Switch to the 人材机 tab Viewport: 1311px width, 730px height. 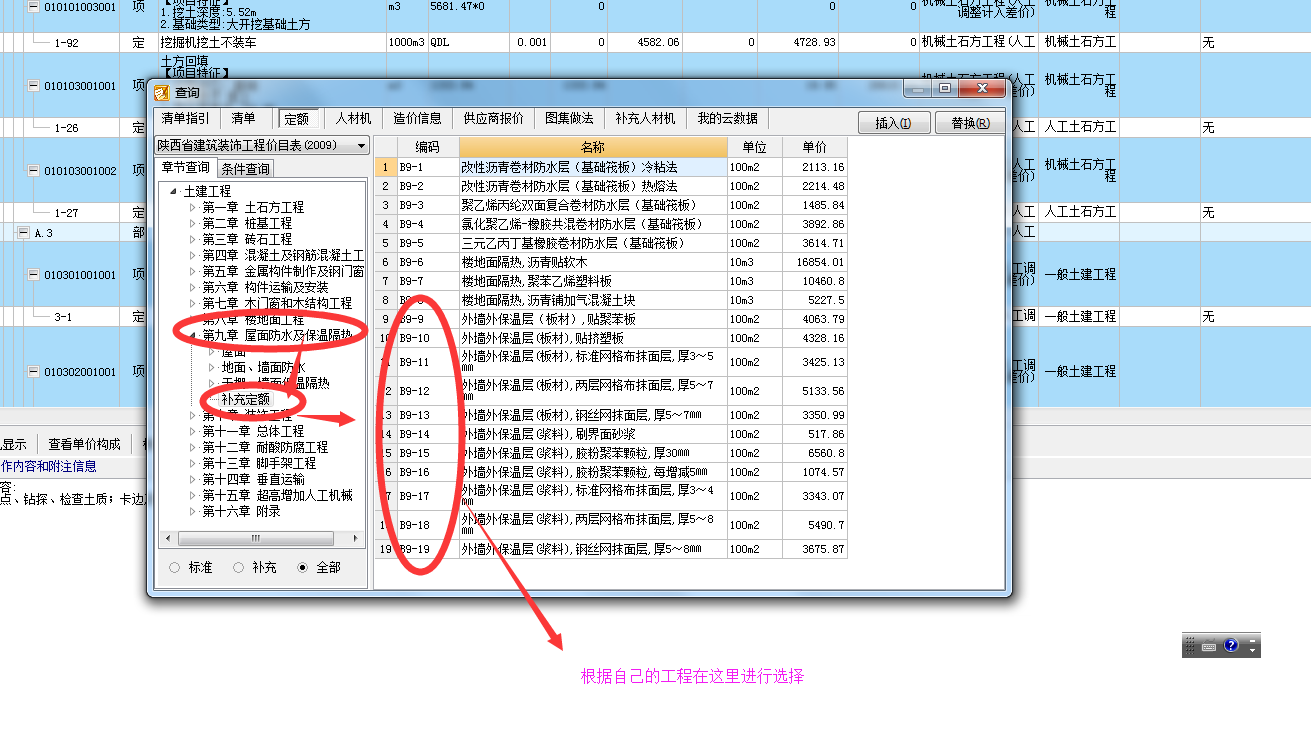coord(354,118)
